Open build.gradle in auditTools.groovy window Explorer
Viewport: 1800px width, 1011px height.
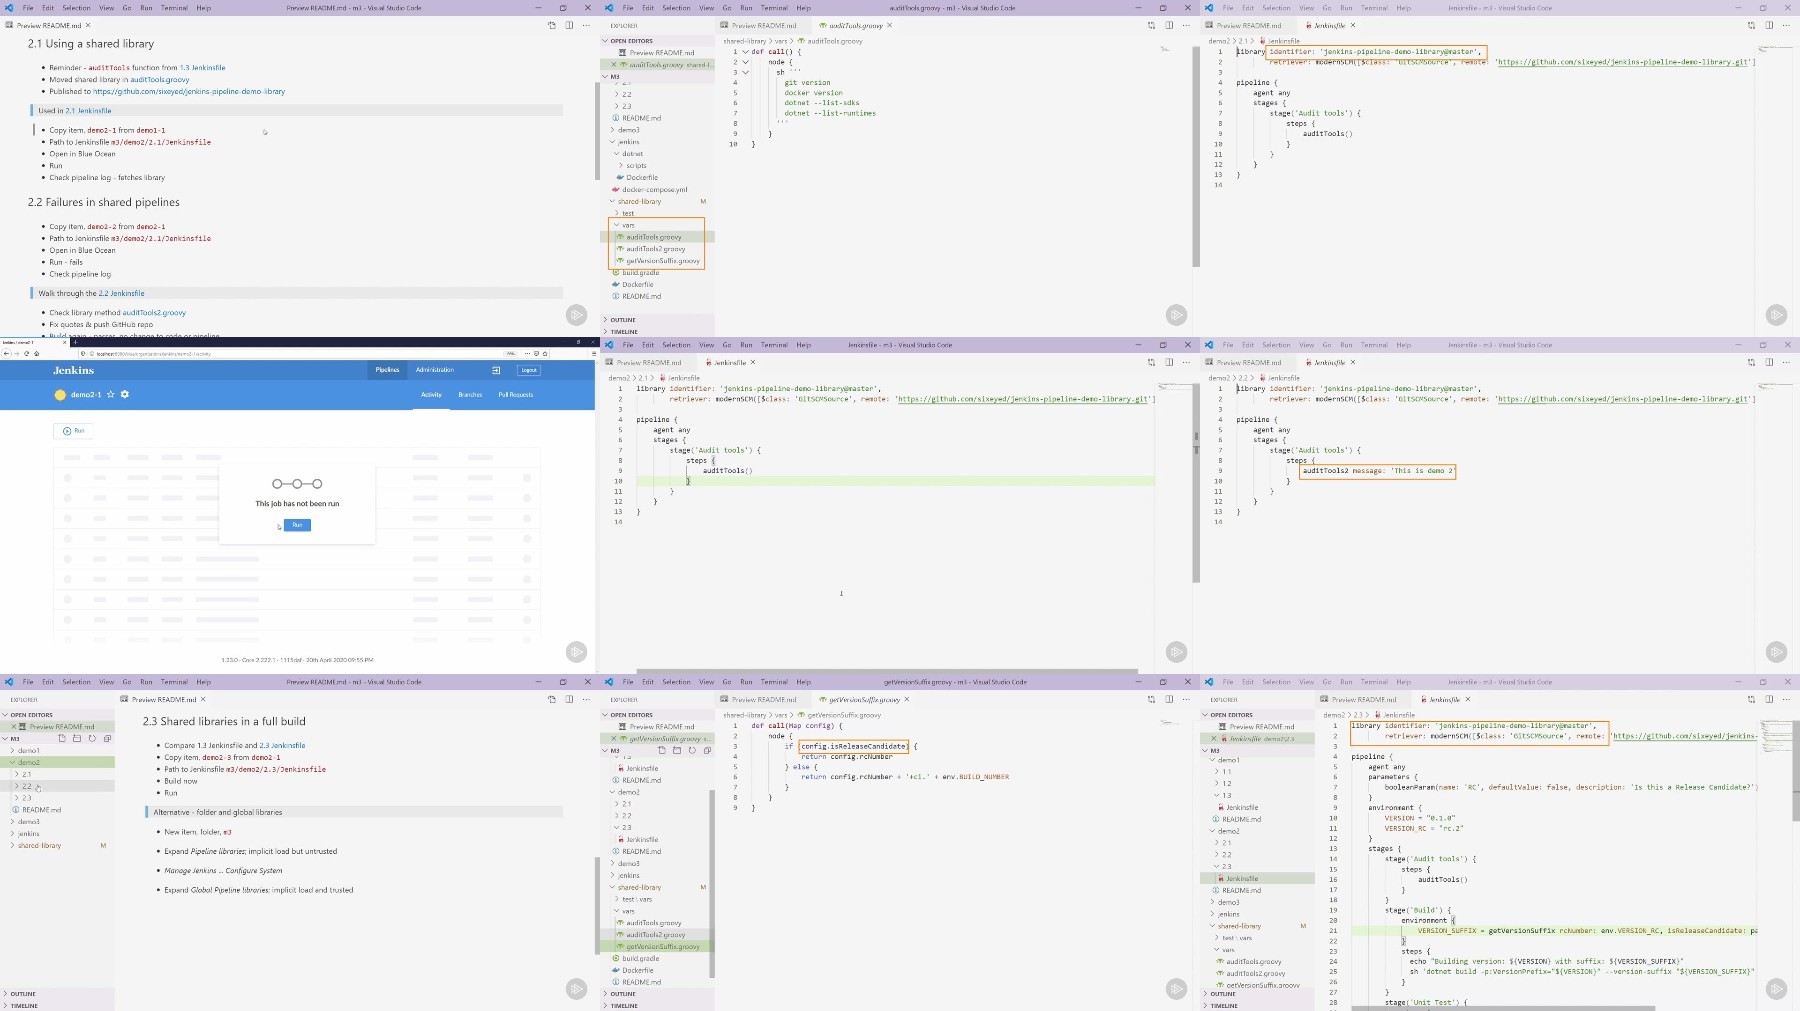pos(640,272)
